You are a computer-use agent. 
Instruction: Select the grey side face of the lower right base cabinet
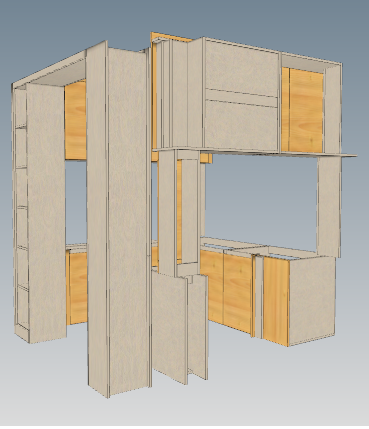pos(312,300)
